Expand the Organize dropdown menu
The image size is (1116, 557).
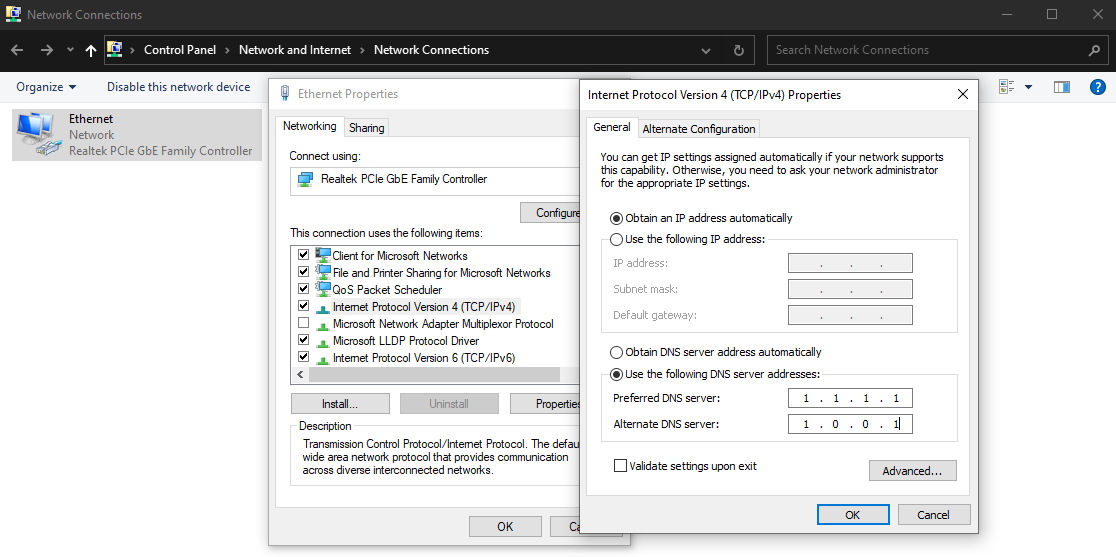[x=46, y=87]
